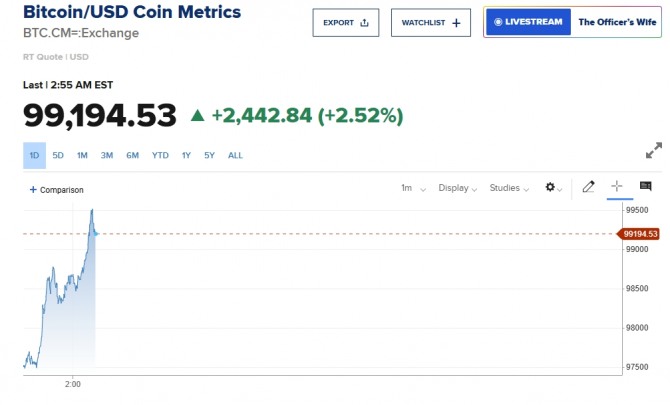Switch to the 5D range
The width and height of the screenshot is (670, 405).
click(58, 155)
